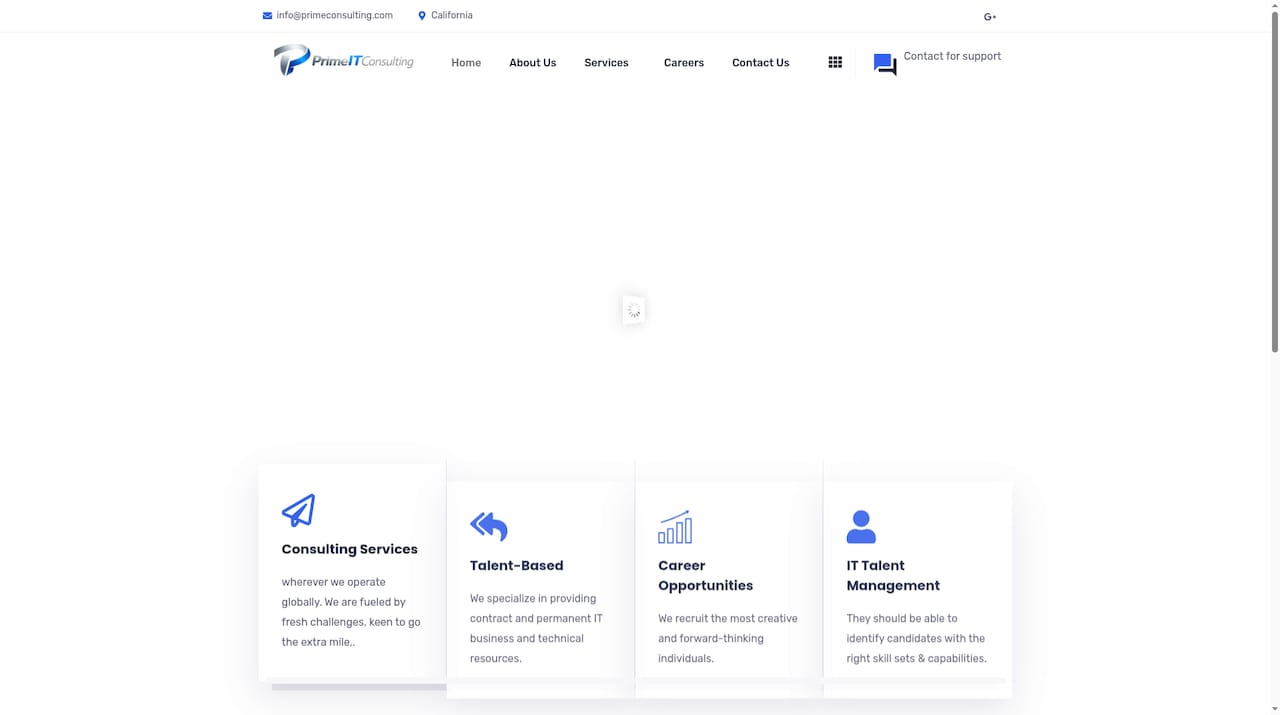Click the page vertical scrollbar thumb
The image size is (1280, 715).
[1275, 180]
